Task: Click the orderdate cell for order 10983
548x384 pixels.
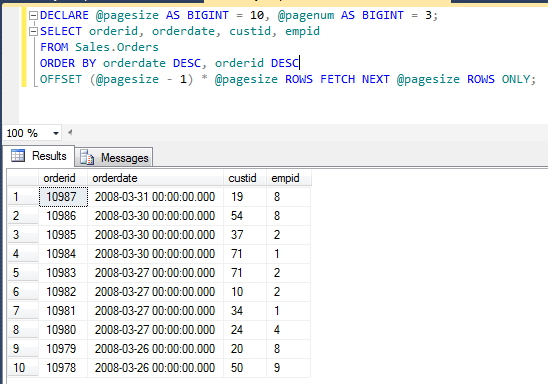Action: [155, 273]
